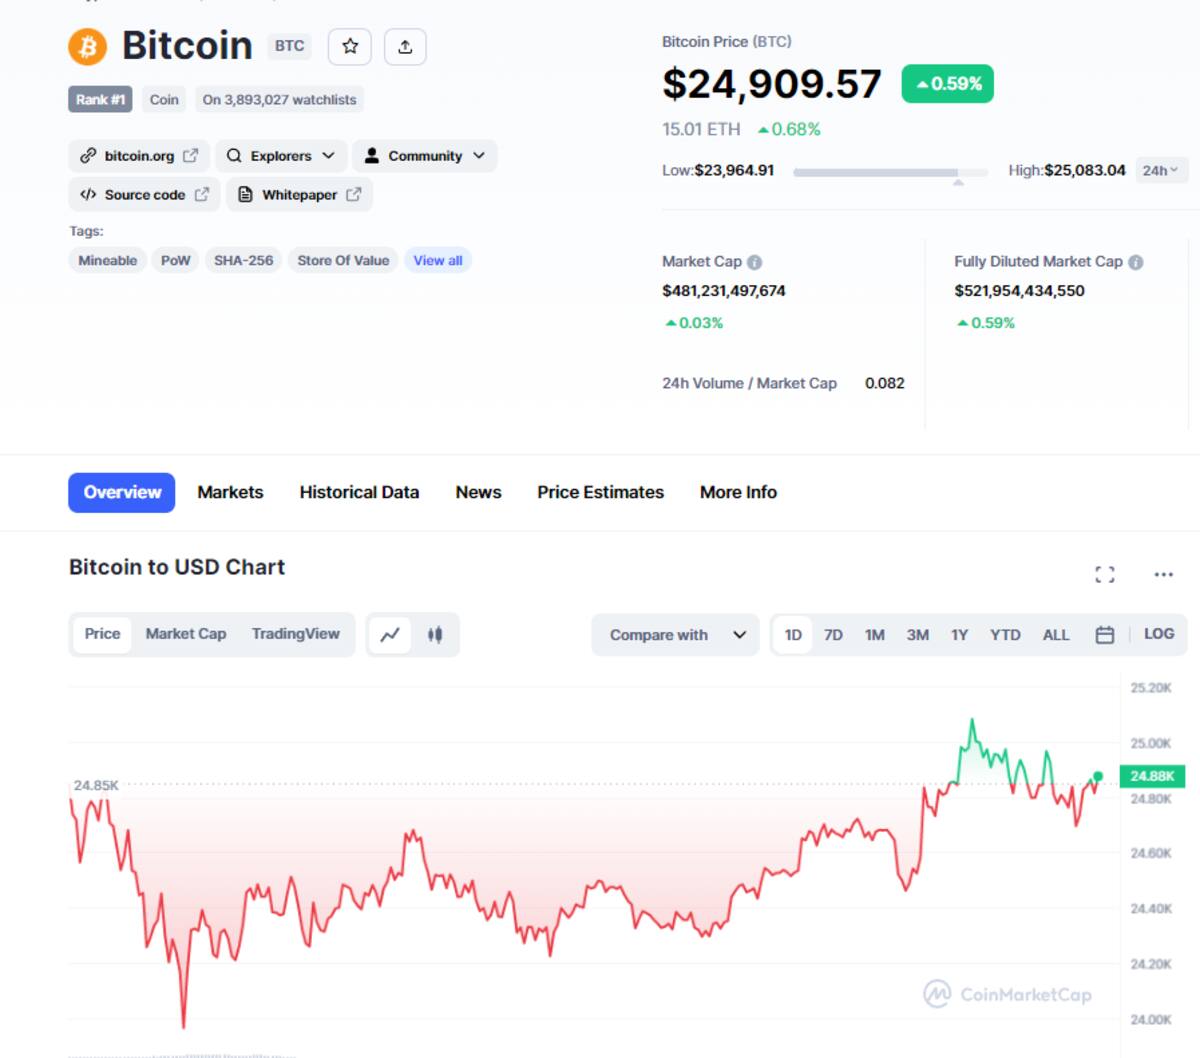Select the 7D time range
1200x1058 pixels.
833,635
